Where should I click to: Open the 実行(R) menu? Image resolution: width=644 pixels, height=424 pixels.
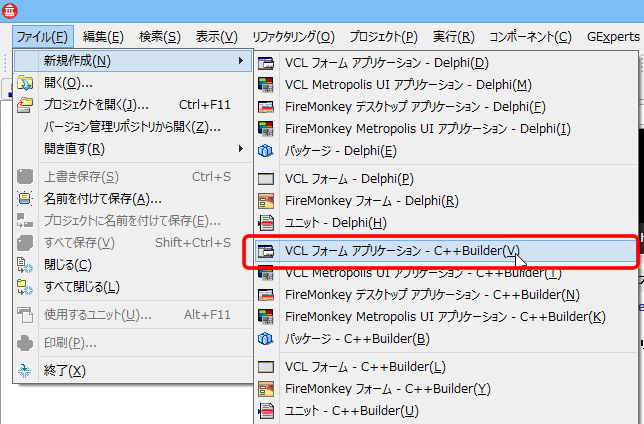[x=453, y=37]
